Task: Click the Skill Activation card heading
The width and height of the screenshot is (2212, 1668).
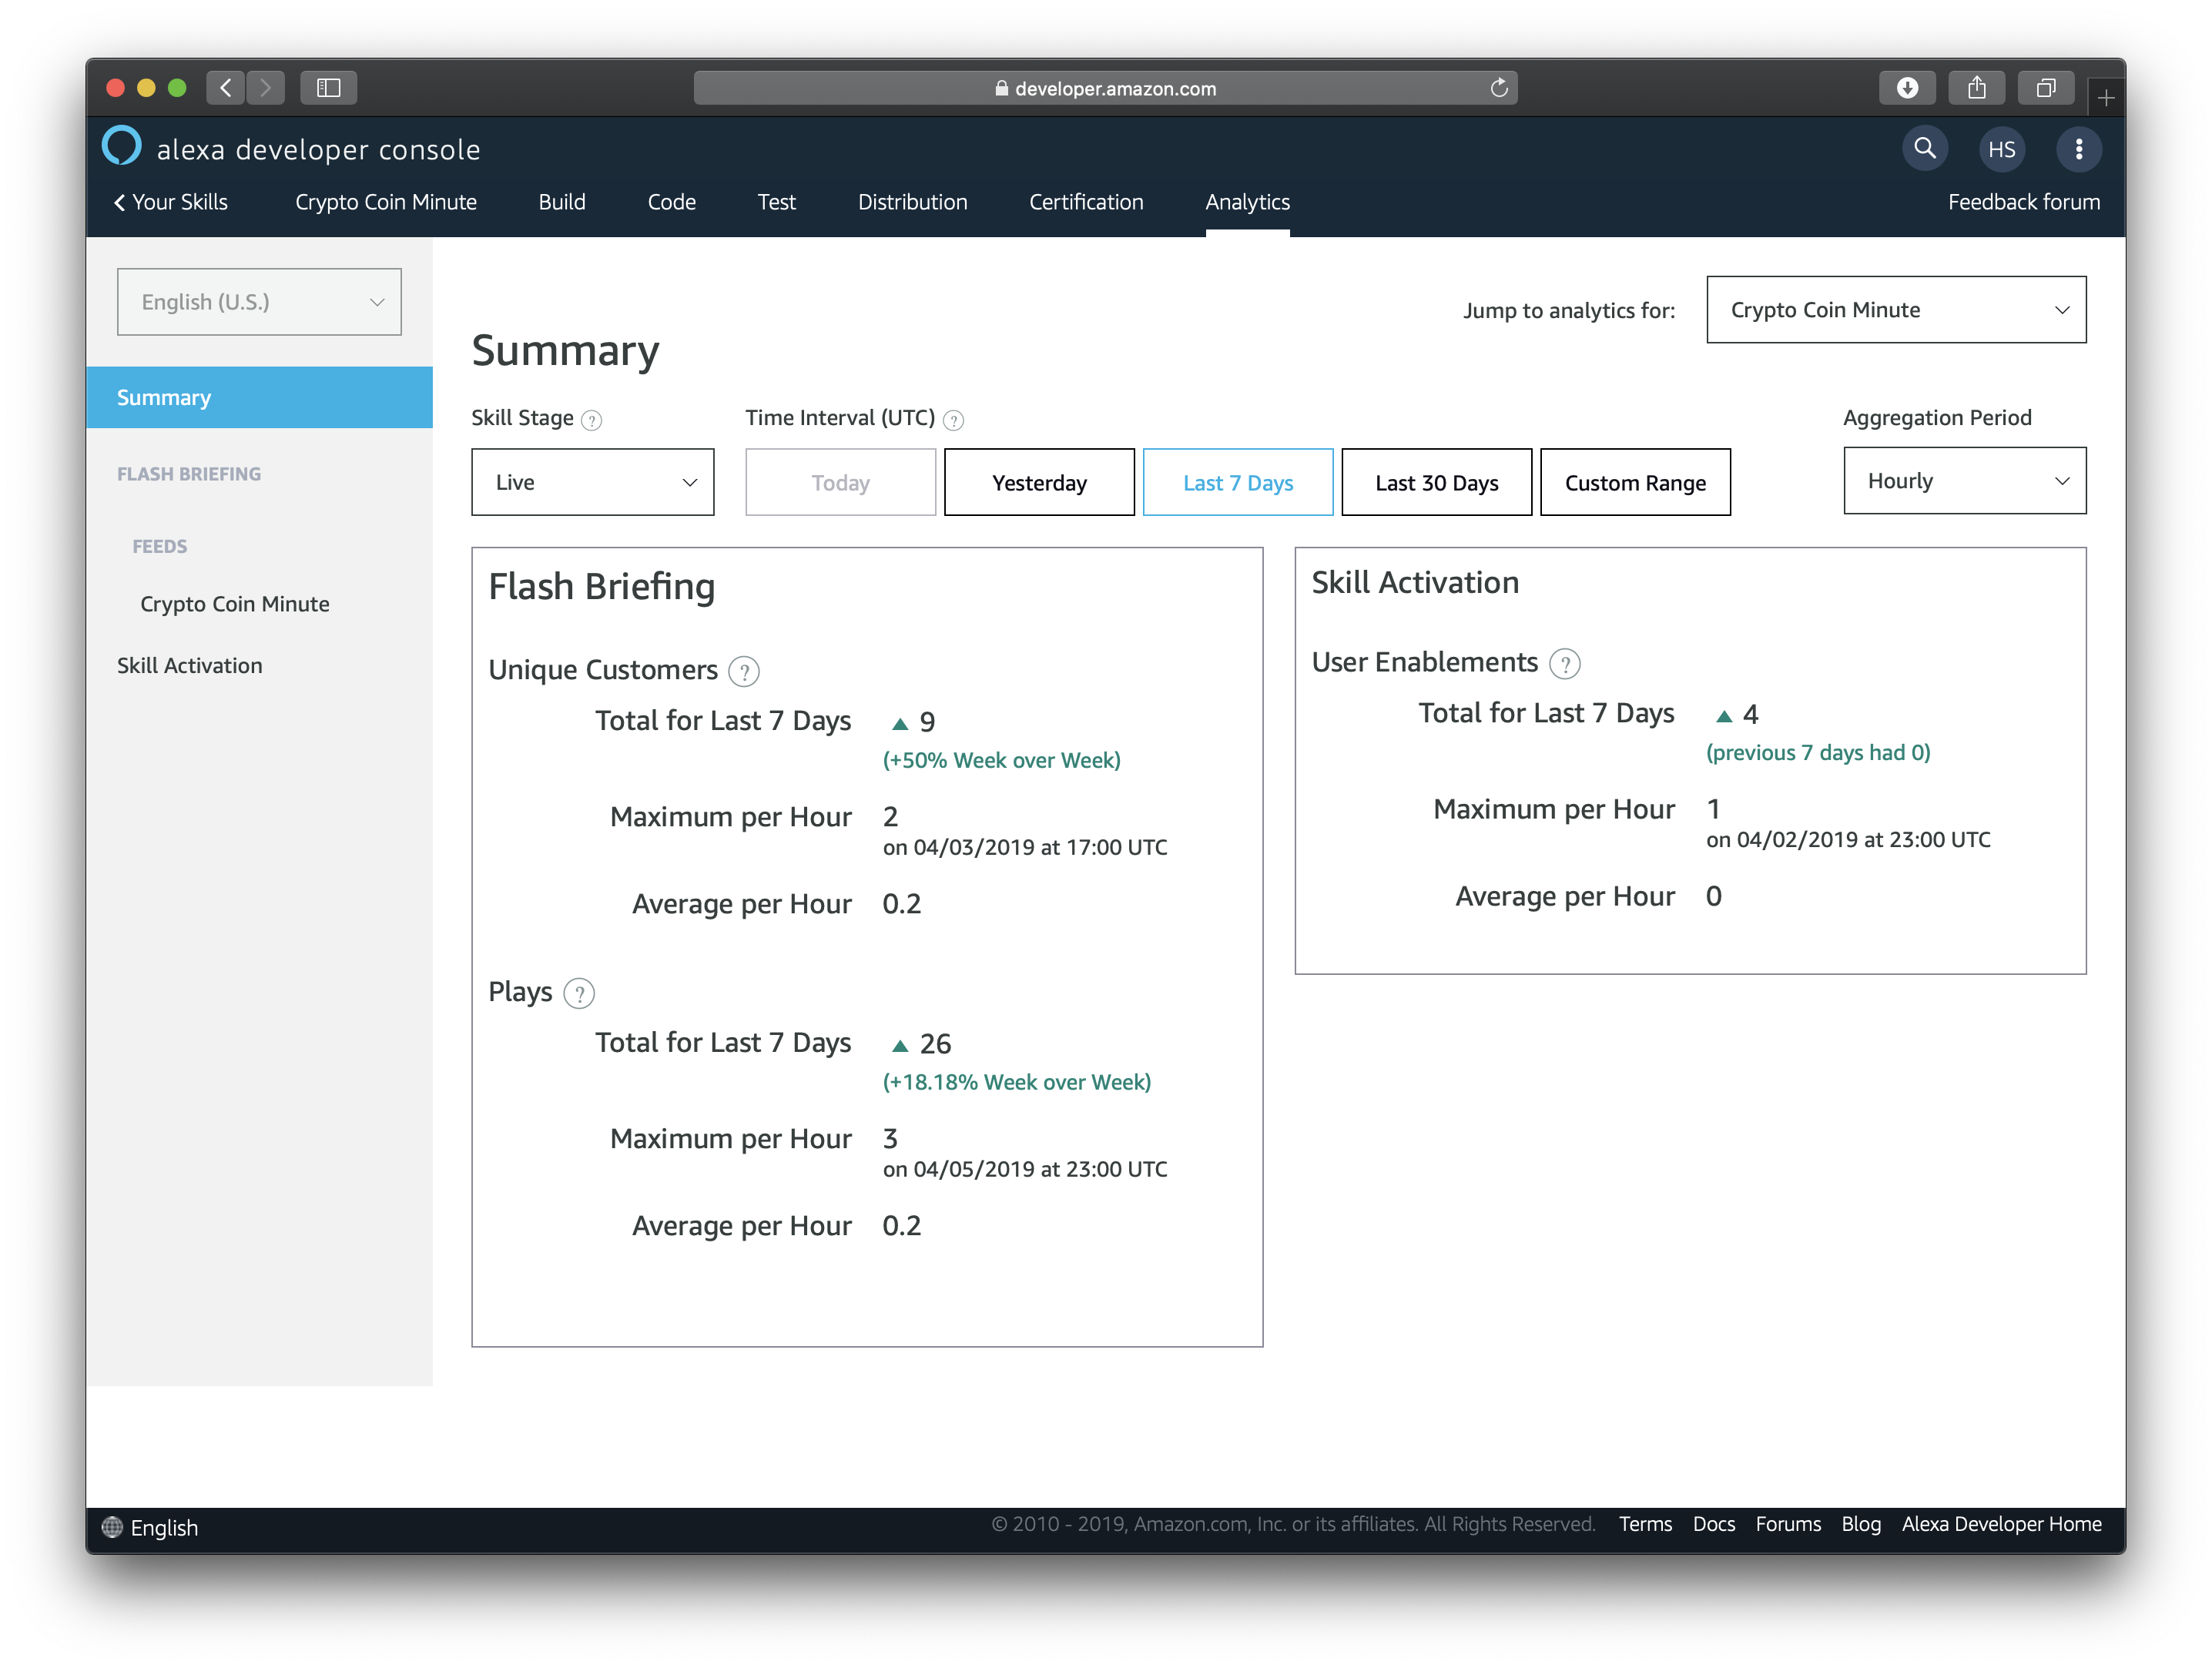Action: tap(1414, 582)
